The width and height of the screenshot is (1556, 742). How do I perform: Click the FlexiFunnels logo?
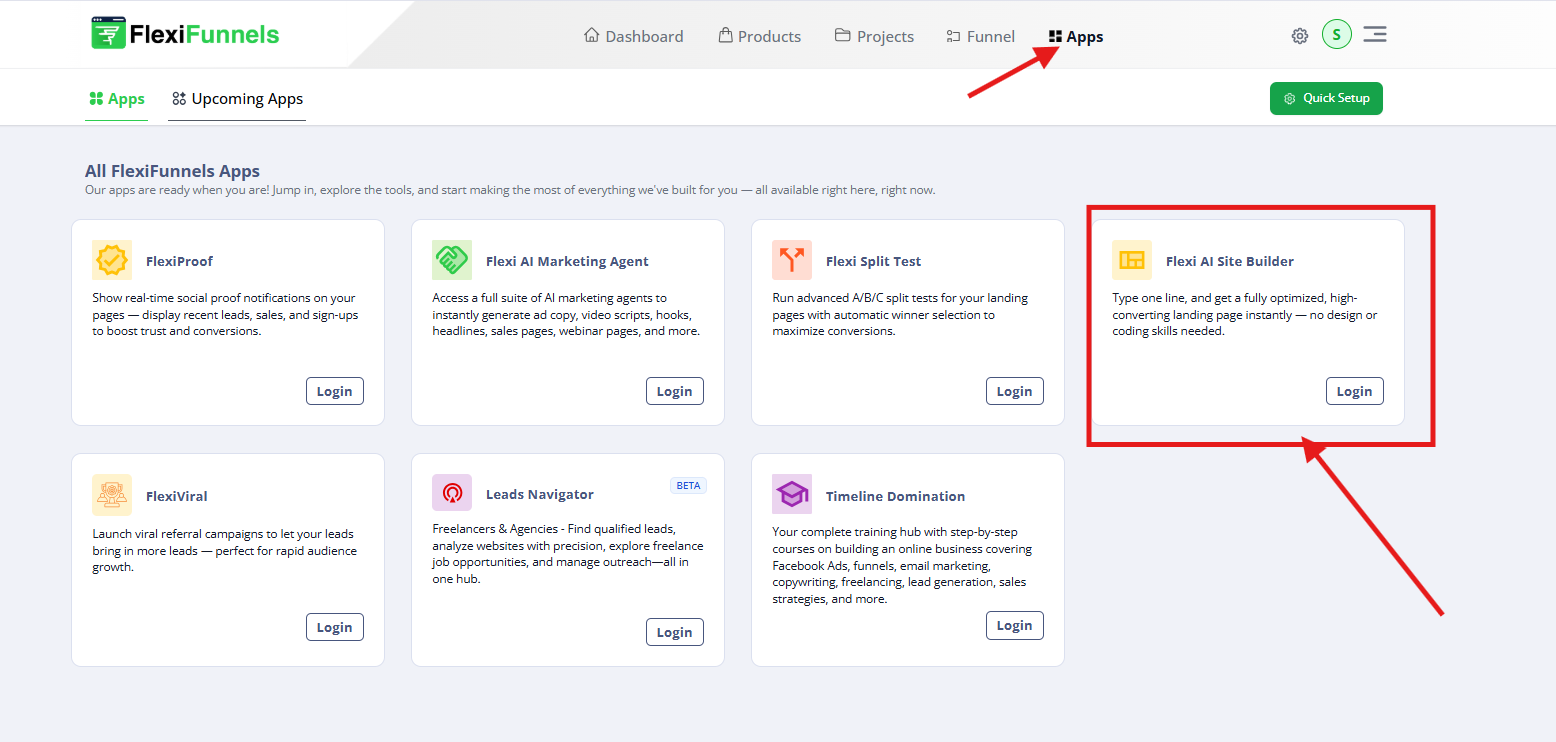185,34
